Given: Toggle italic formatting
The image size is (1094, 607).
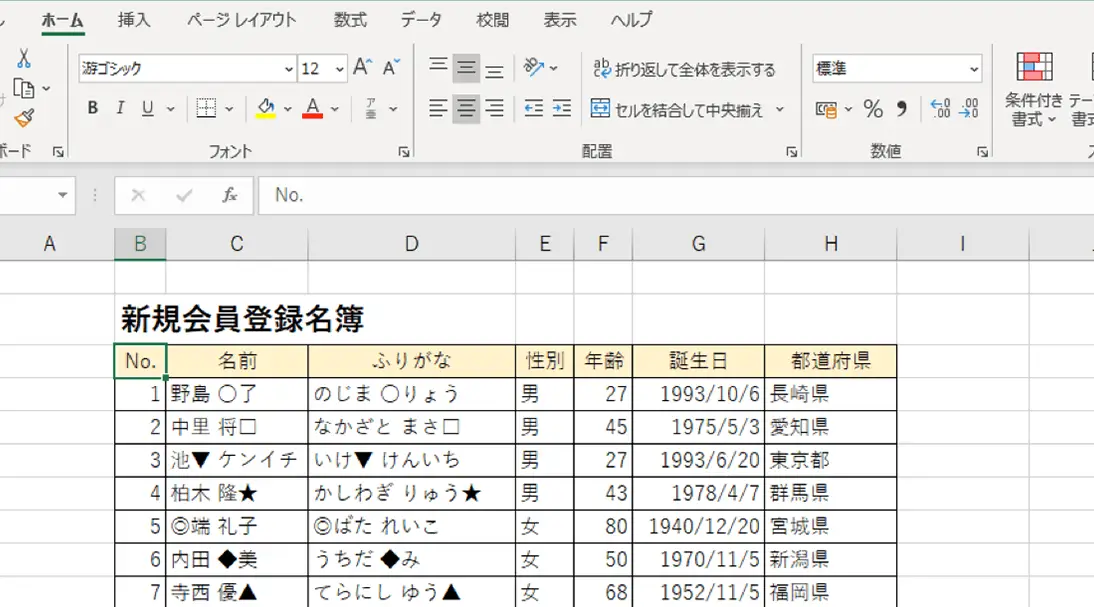Looking at the screenshot, I should pos(120,108).
